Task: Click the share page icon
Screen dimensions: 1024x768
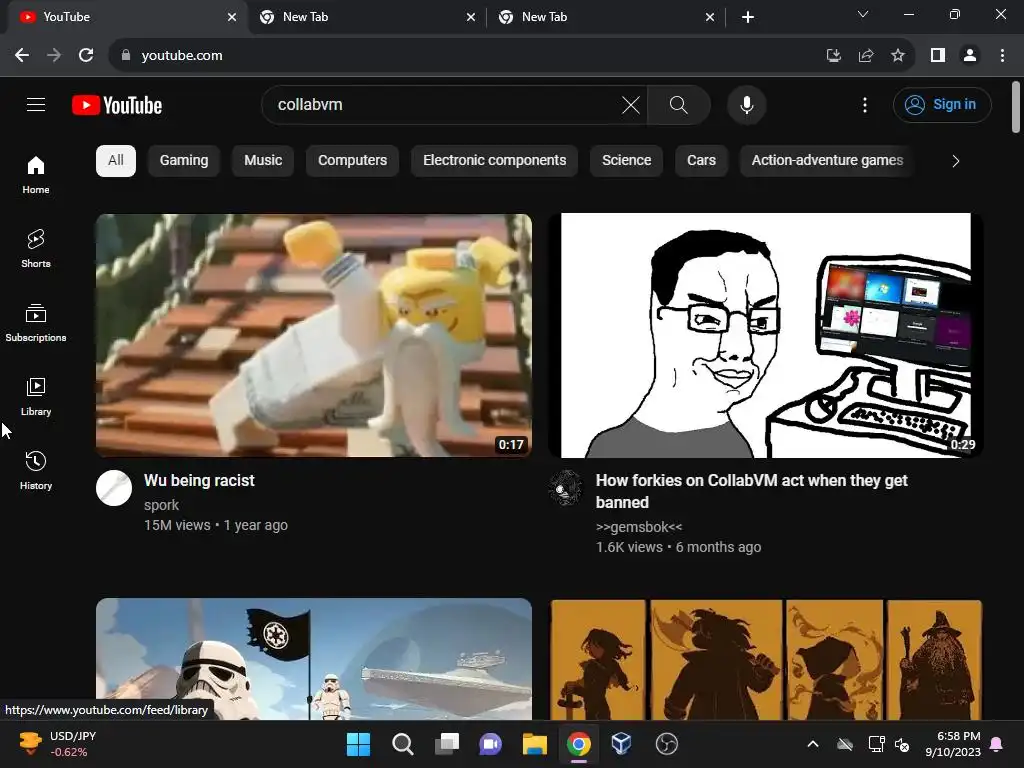Action: pyautogui.click(x=866, y=56)
